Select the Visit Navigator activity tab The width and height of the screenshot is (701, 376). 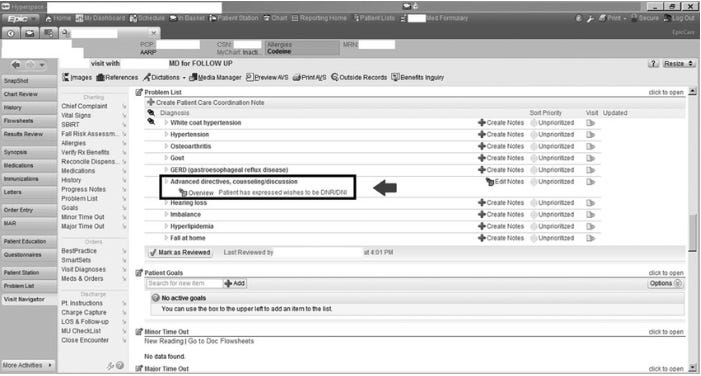[29, 299]
